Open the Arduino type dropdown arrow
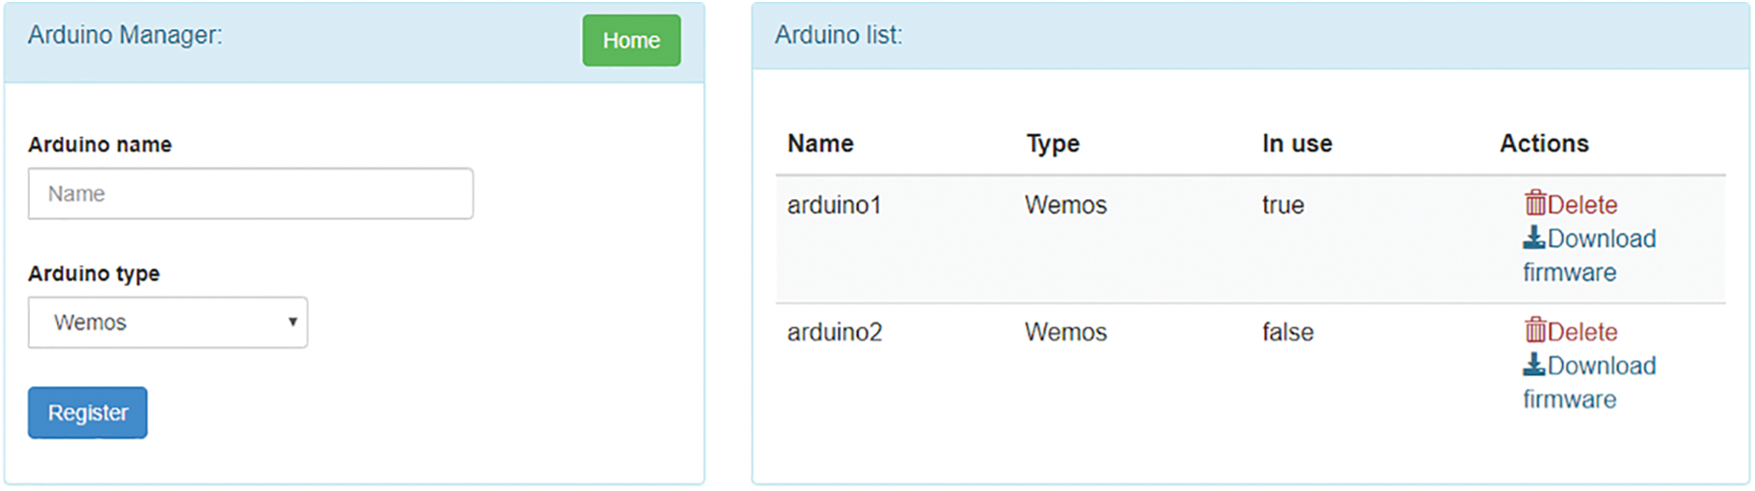The image size is (1755, 491). pyautogui.click(x=292, y=322)
